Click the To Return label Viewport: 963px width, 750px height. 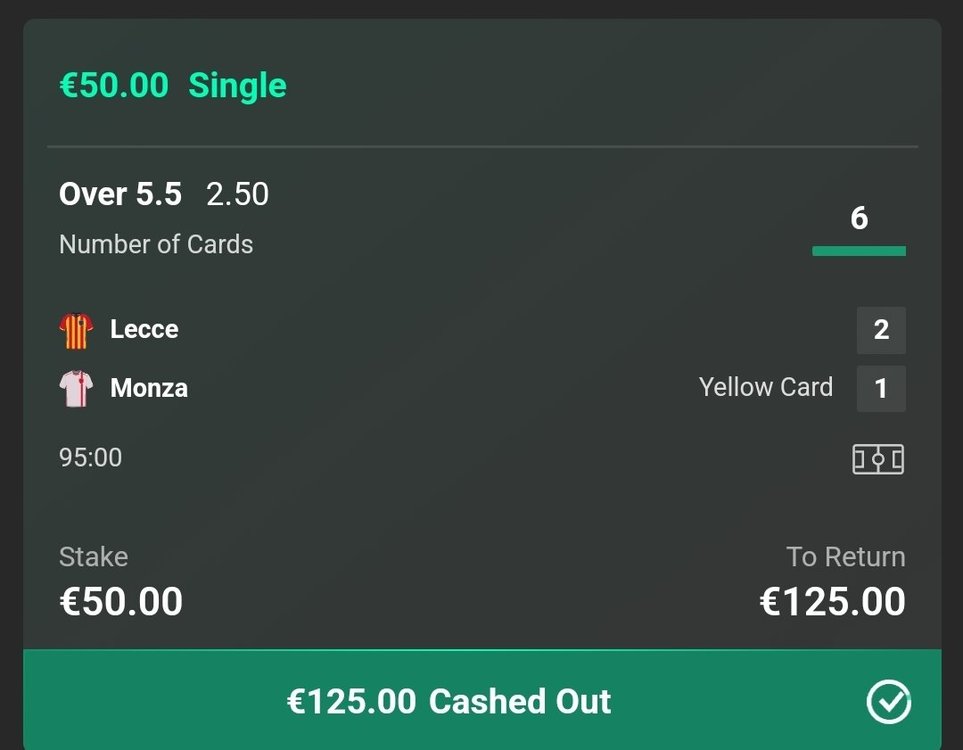[846, 557]
